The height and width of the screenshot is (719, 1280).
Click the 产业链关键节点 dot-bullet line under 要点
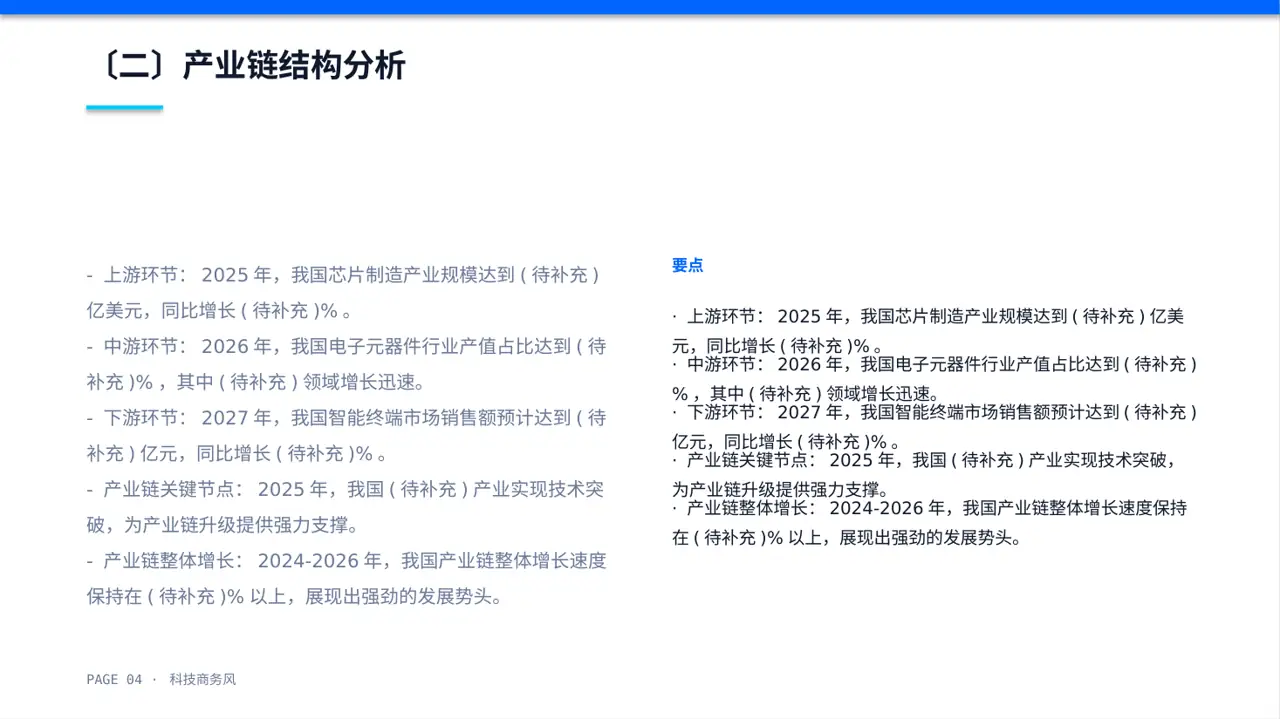[925, 461]
